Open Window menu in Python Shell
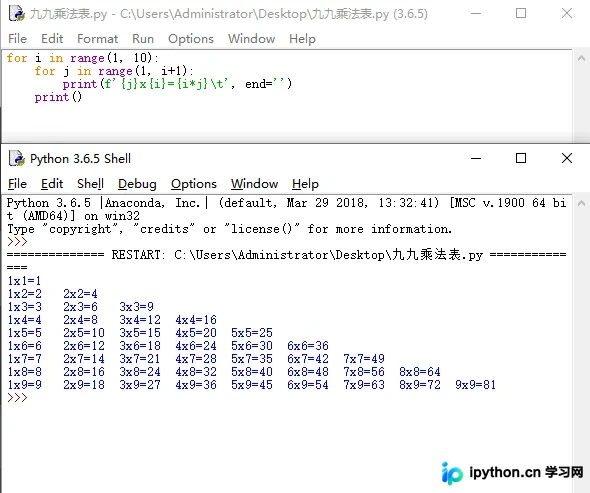This screenshot has height=493, width=590. pyautogui.click(x=254, y=184)
